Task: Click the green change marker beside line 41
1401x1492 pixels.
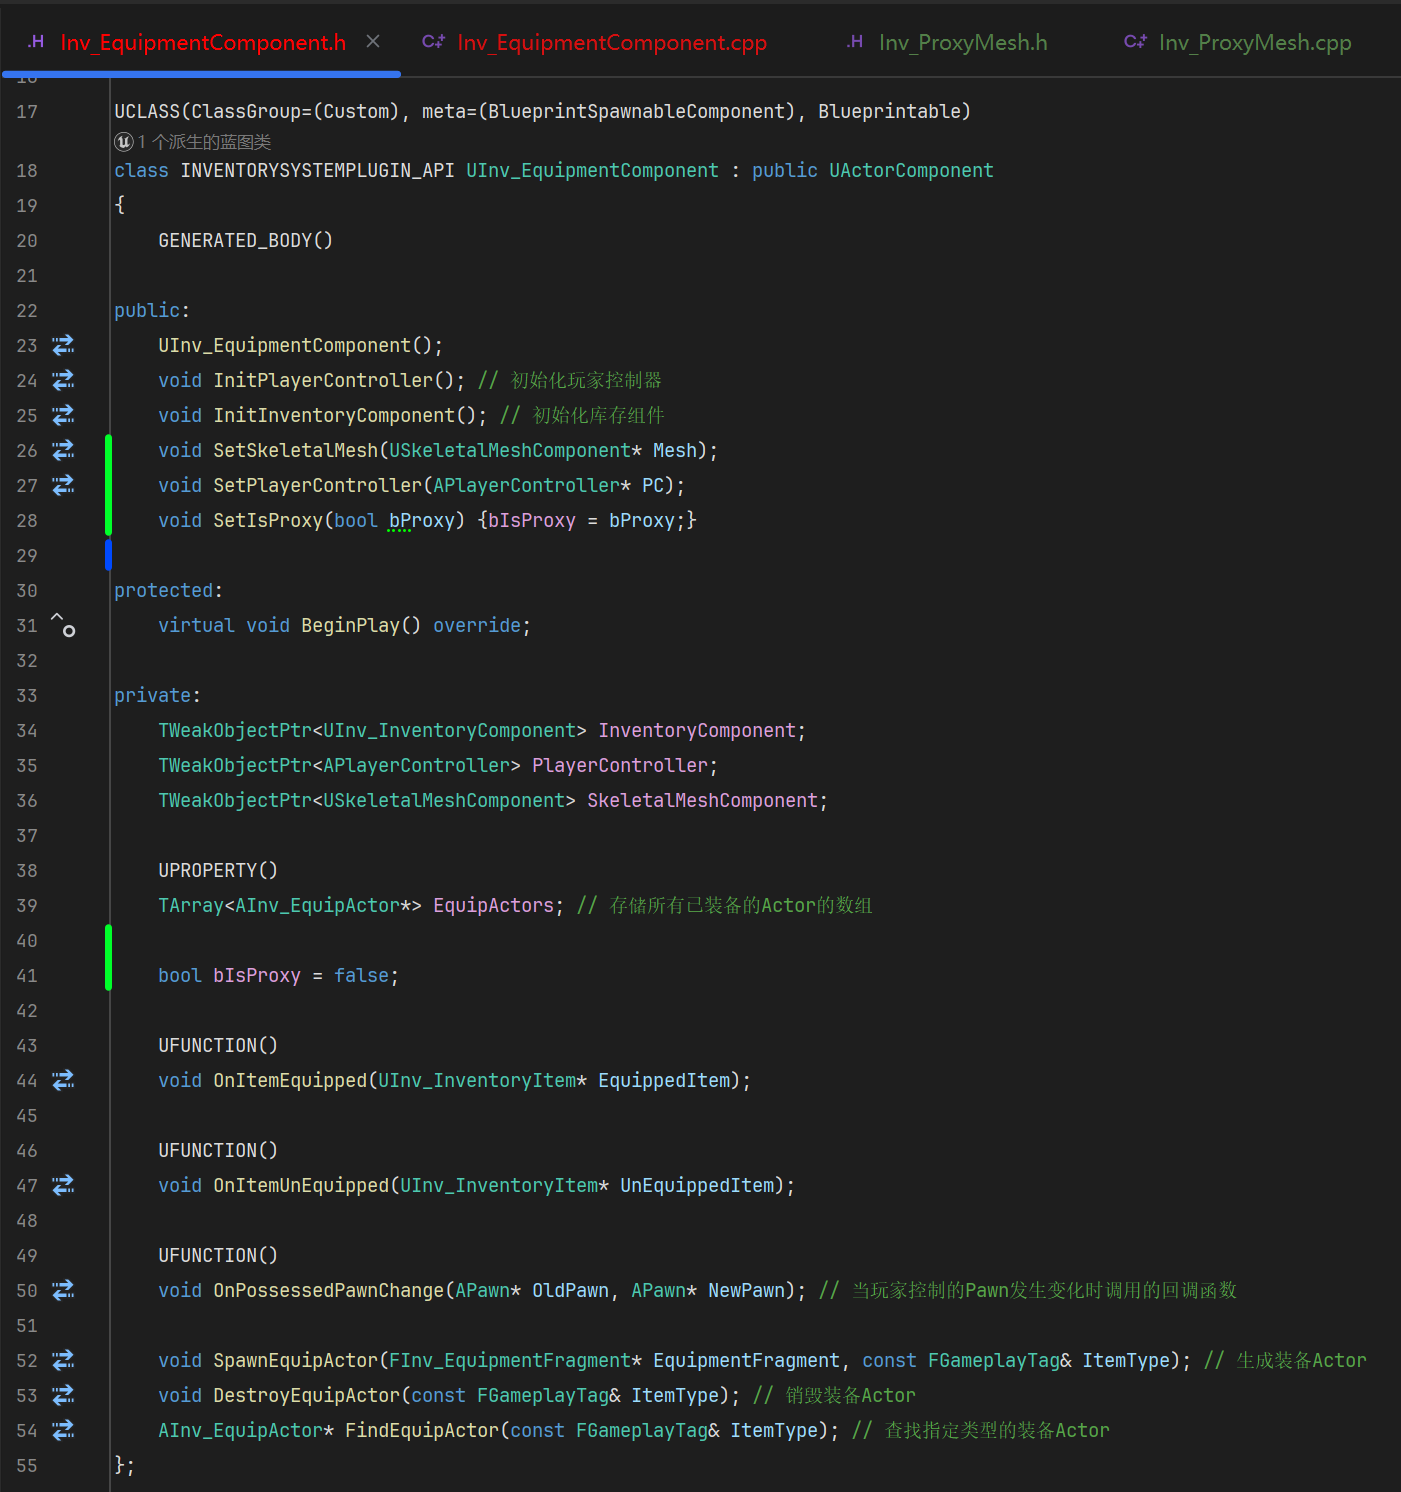Action: coord(108,958)
